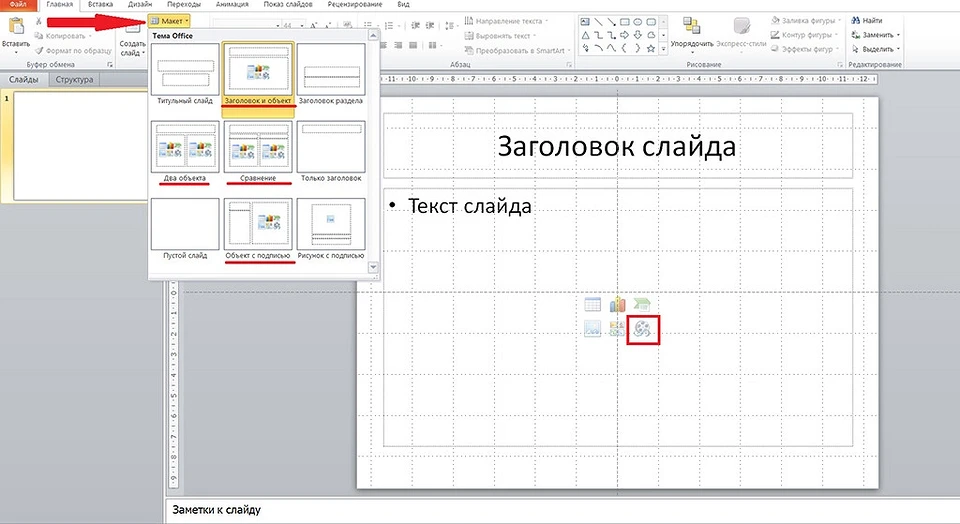Select the Rectangle shape
This screenshot has height=524, width=960.
point(624,22)
